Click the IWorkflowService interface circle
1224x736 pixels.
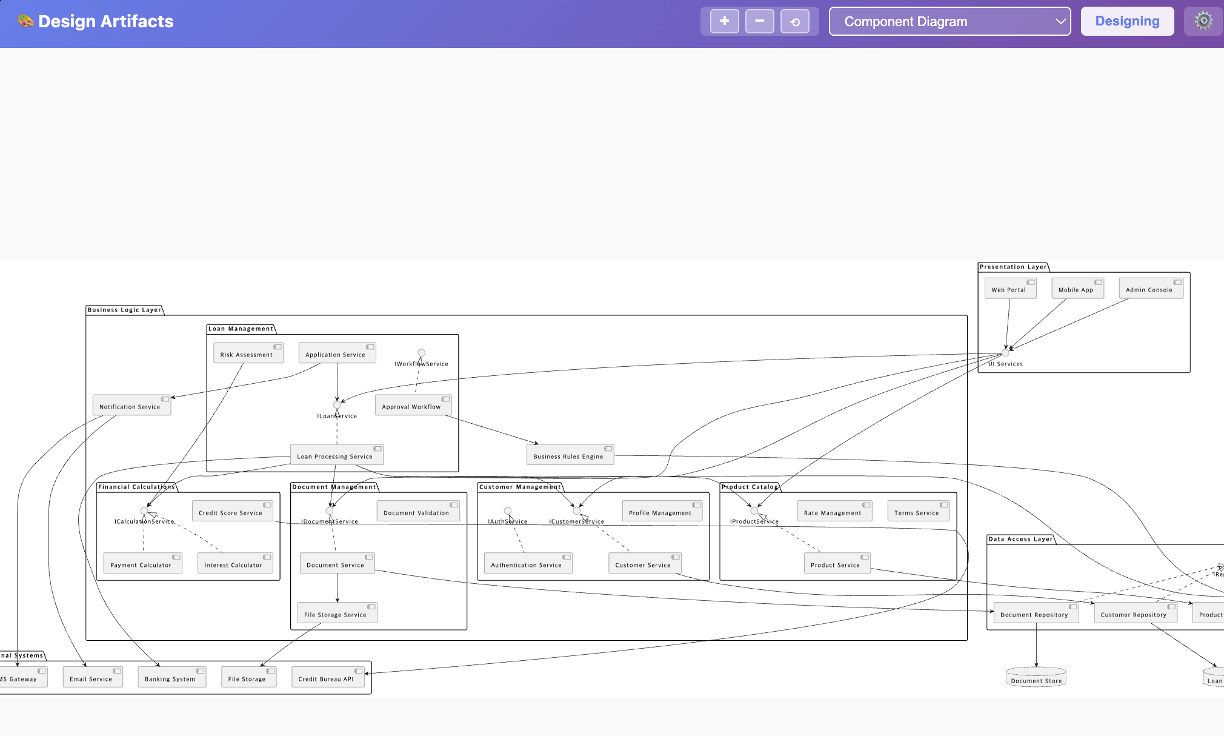tap(421, 353)
